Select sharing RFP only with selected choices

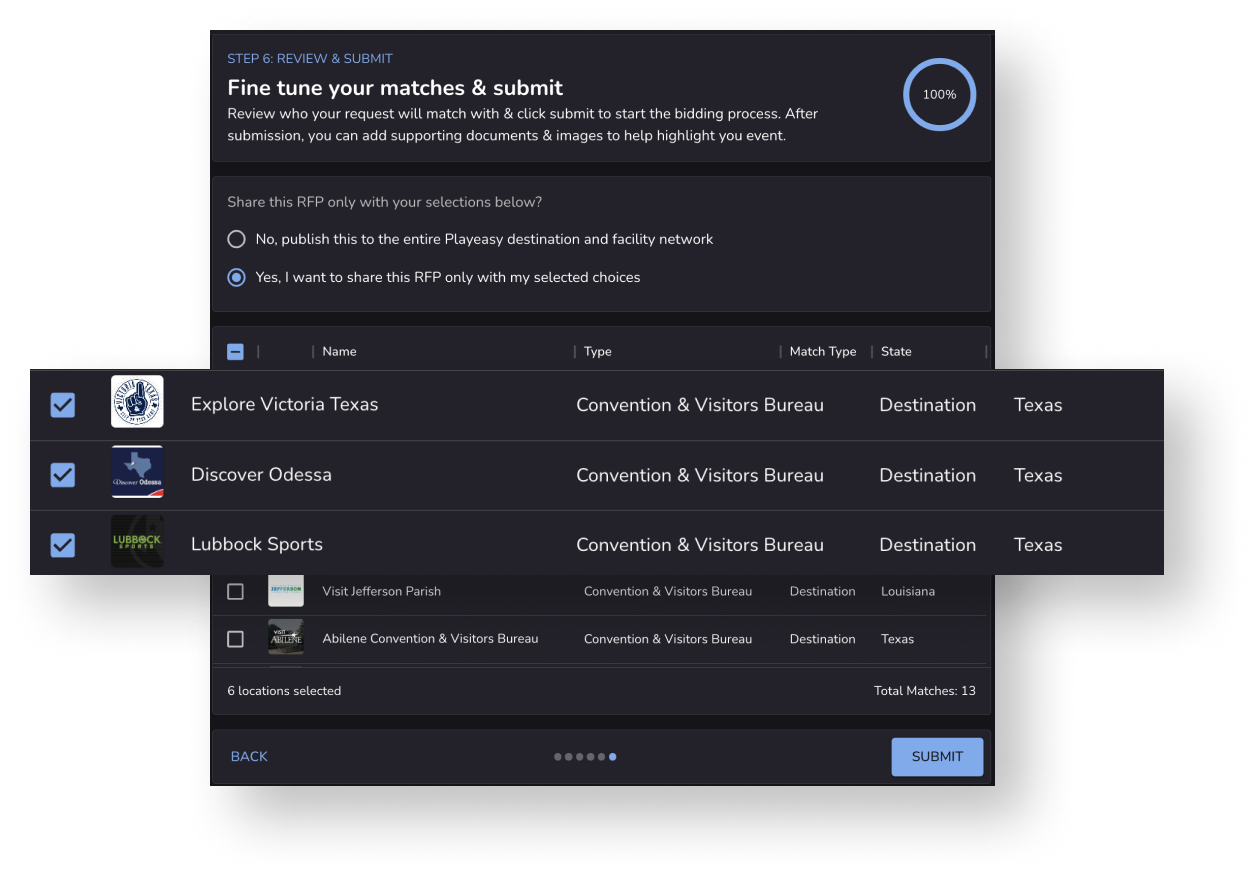coord(236,277)
